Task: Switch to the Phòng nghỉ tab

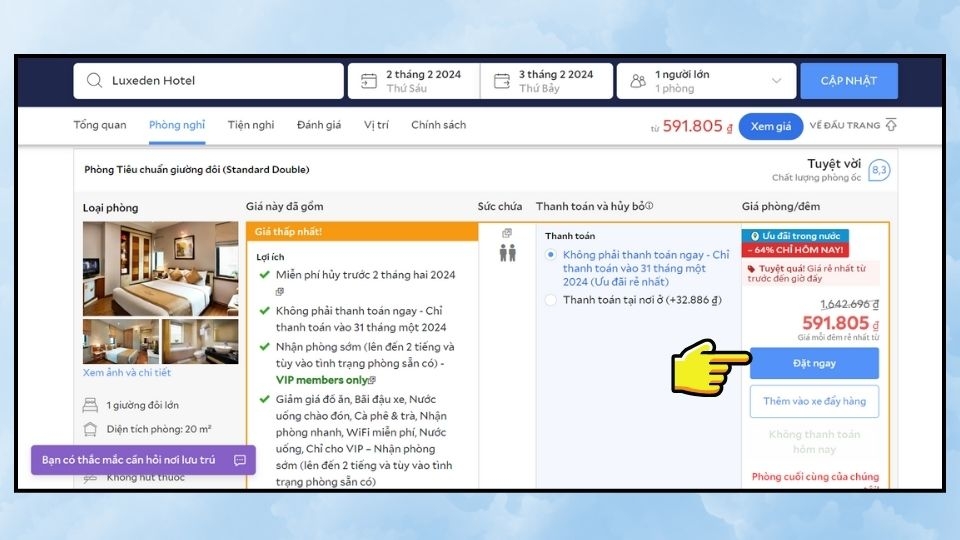Action: pyautogui.click(x=177, y=125)
